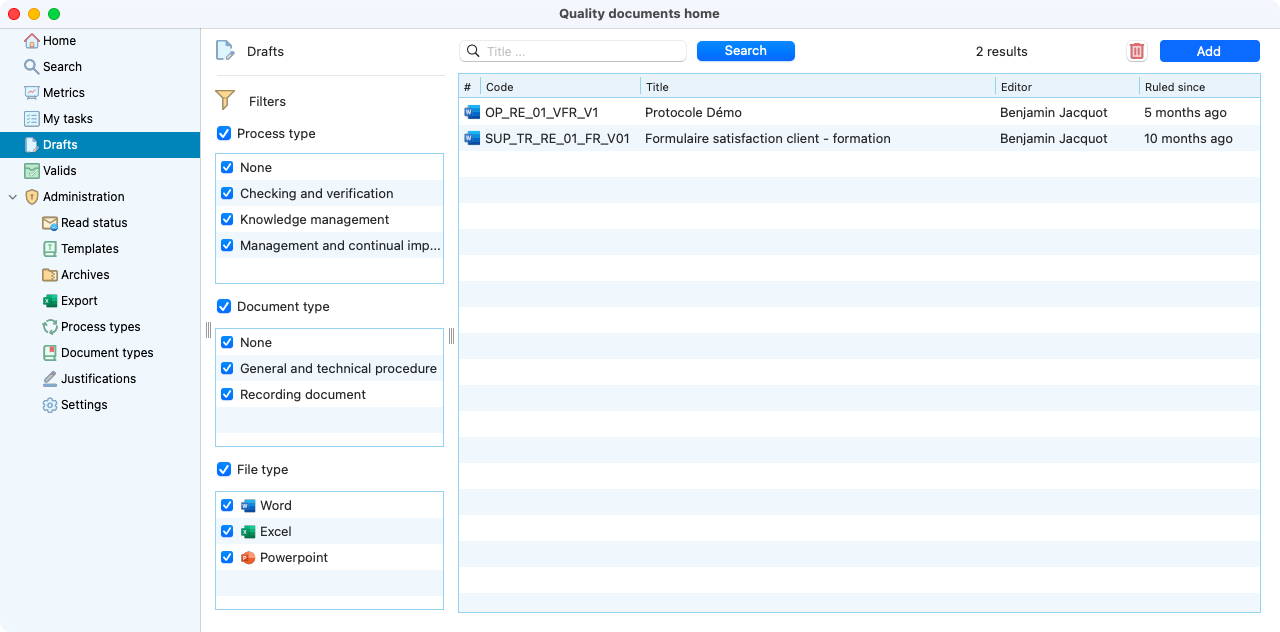
Task: Click the Word file type filter icon
Action: pyautogui.click(x=248, y=506)
